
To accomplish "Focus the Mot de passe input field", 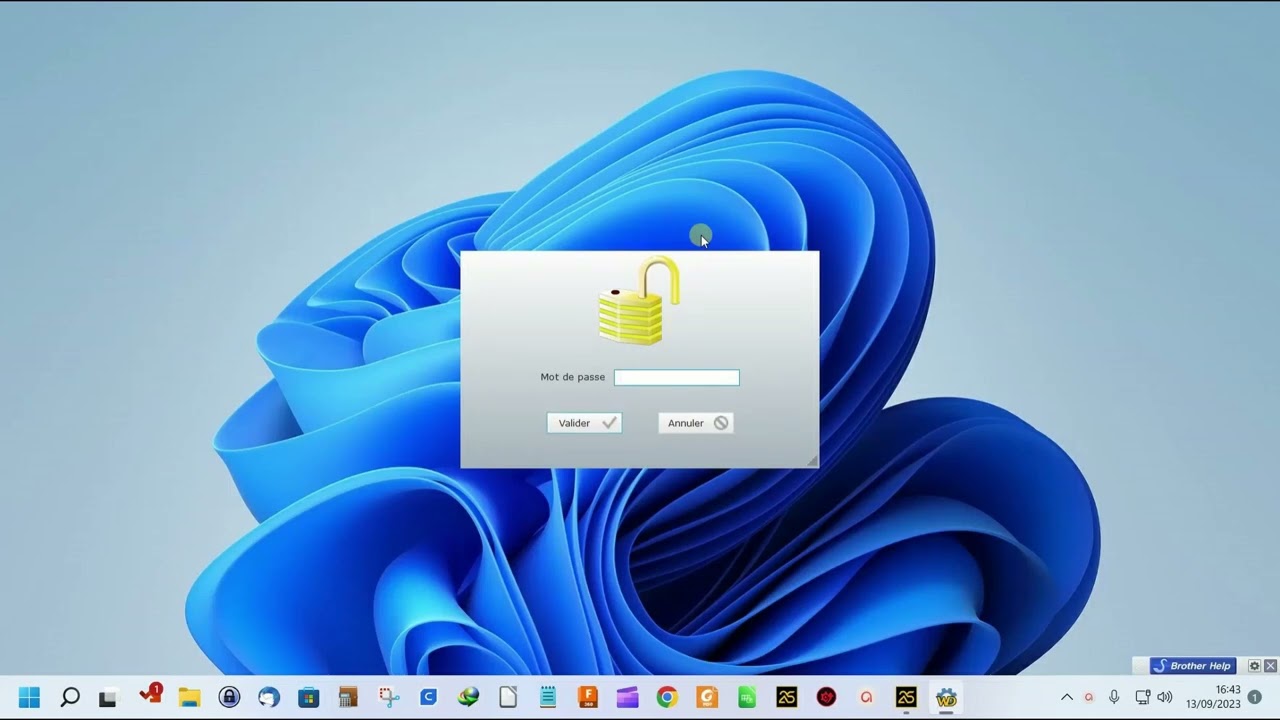I will (x=677, y=377).
